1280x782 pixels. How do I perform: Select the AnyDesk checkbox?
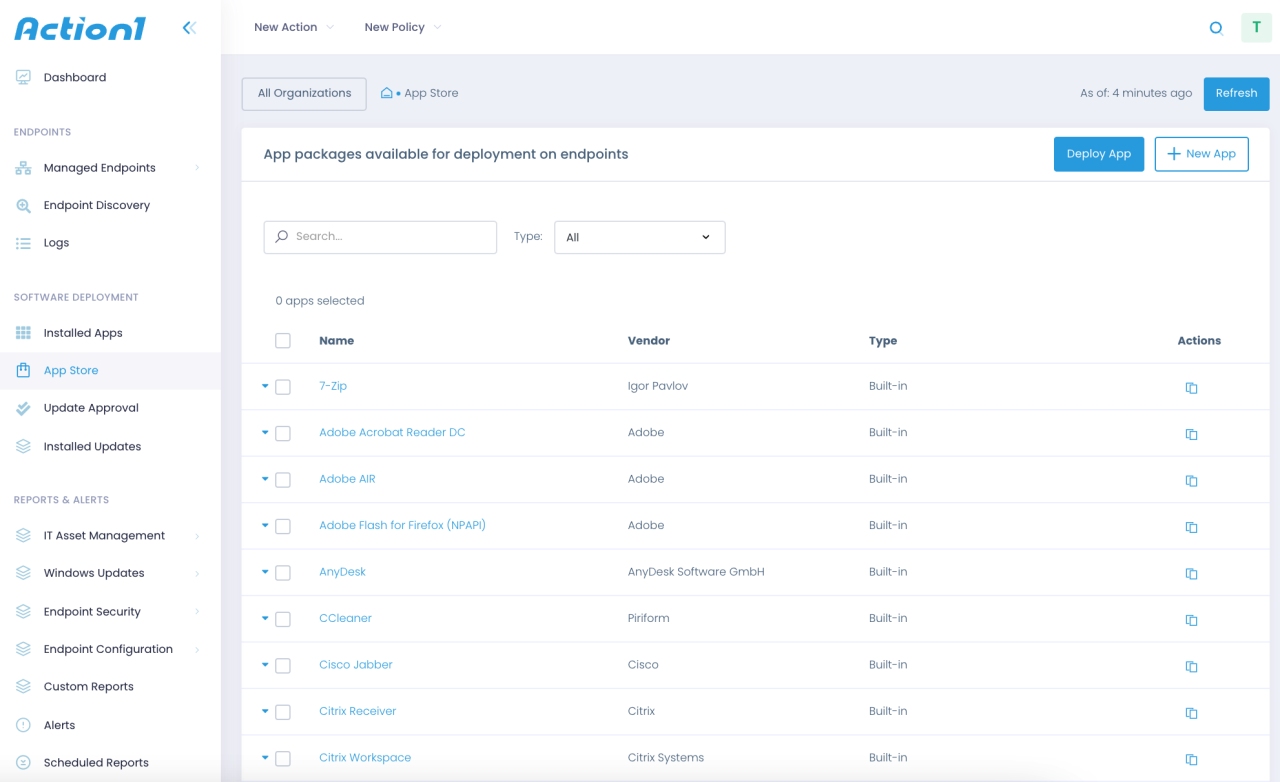(x=283, y=573)
